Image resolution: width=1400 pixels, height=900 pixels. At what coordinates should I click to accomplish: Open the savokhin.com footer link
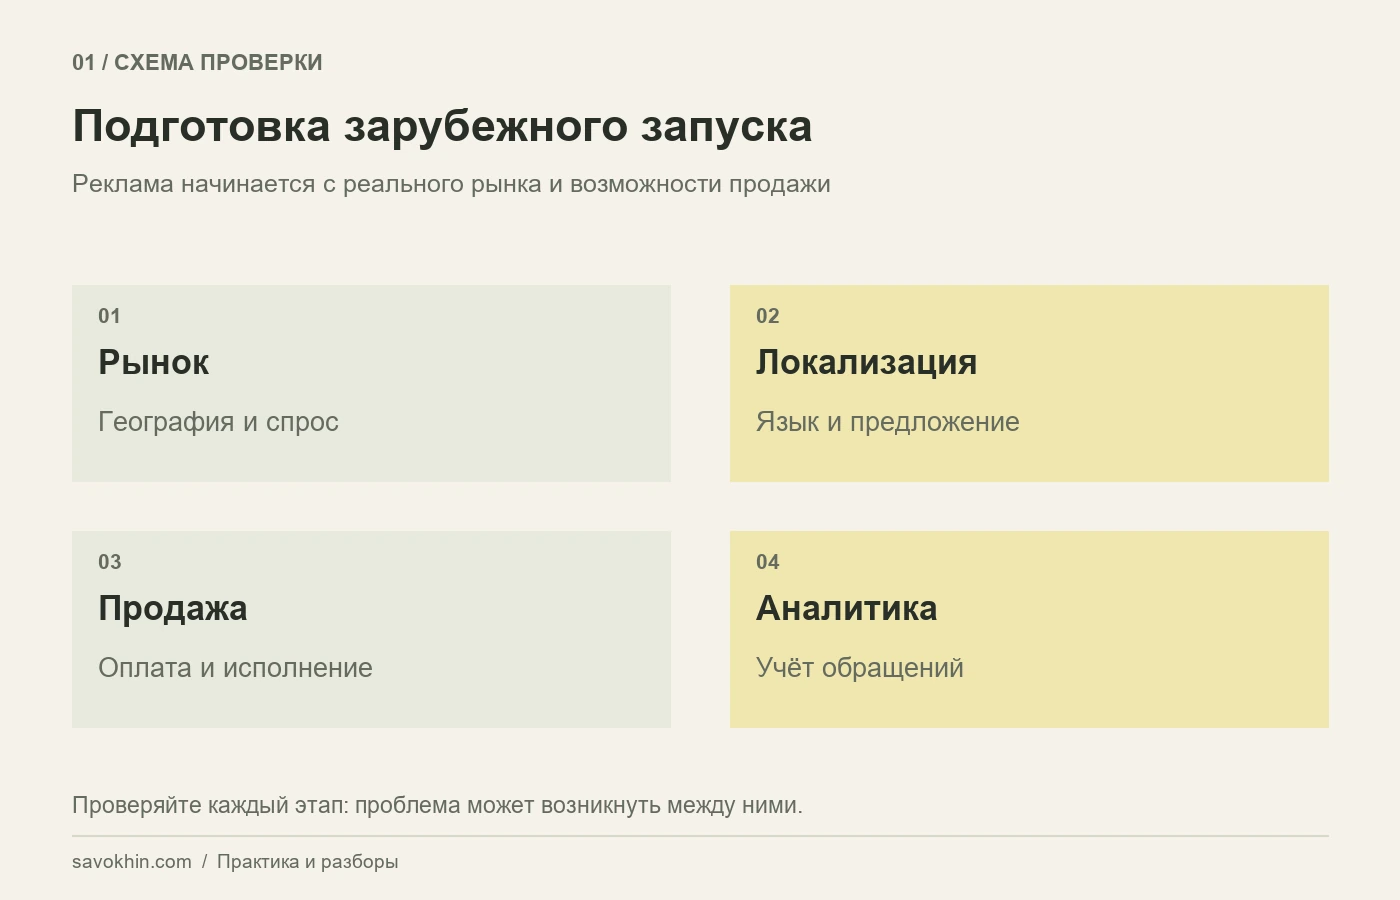(x=132, y=862)
